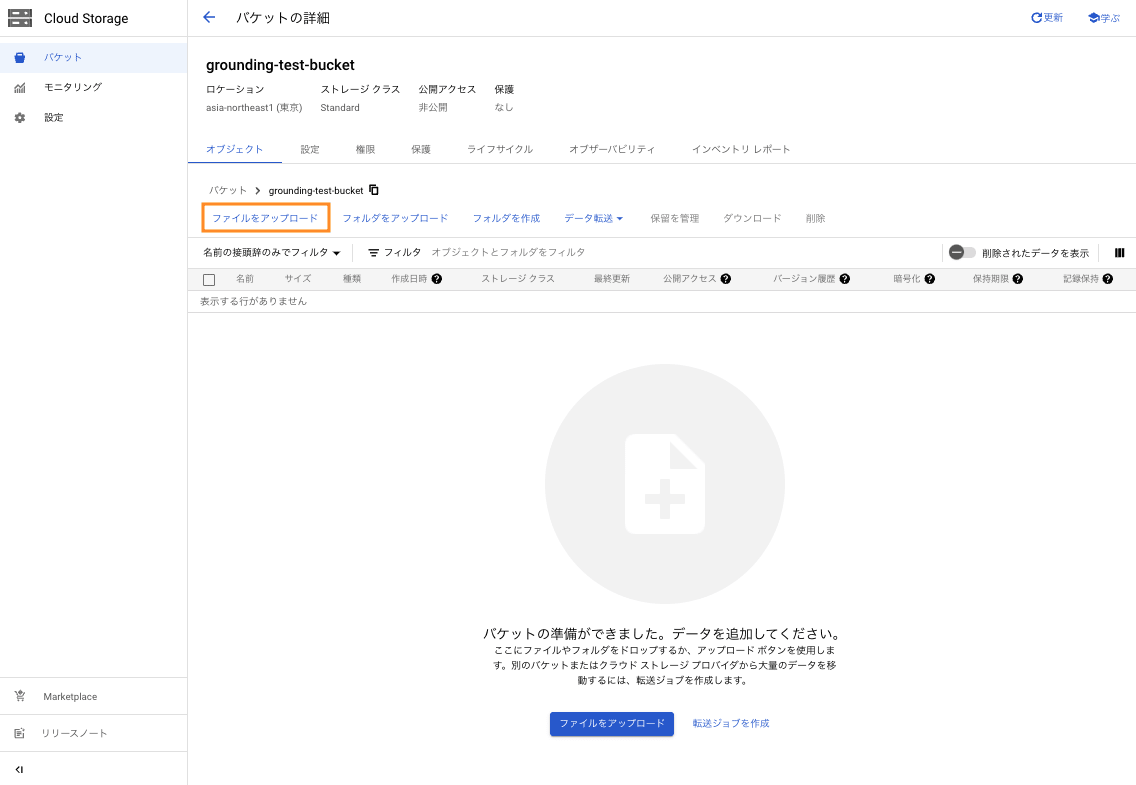Screen dimensions: 1136x785
Task: Click help icon next to 公開アクセス column
Action: [726, 279]
